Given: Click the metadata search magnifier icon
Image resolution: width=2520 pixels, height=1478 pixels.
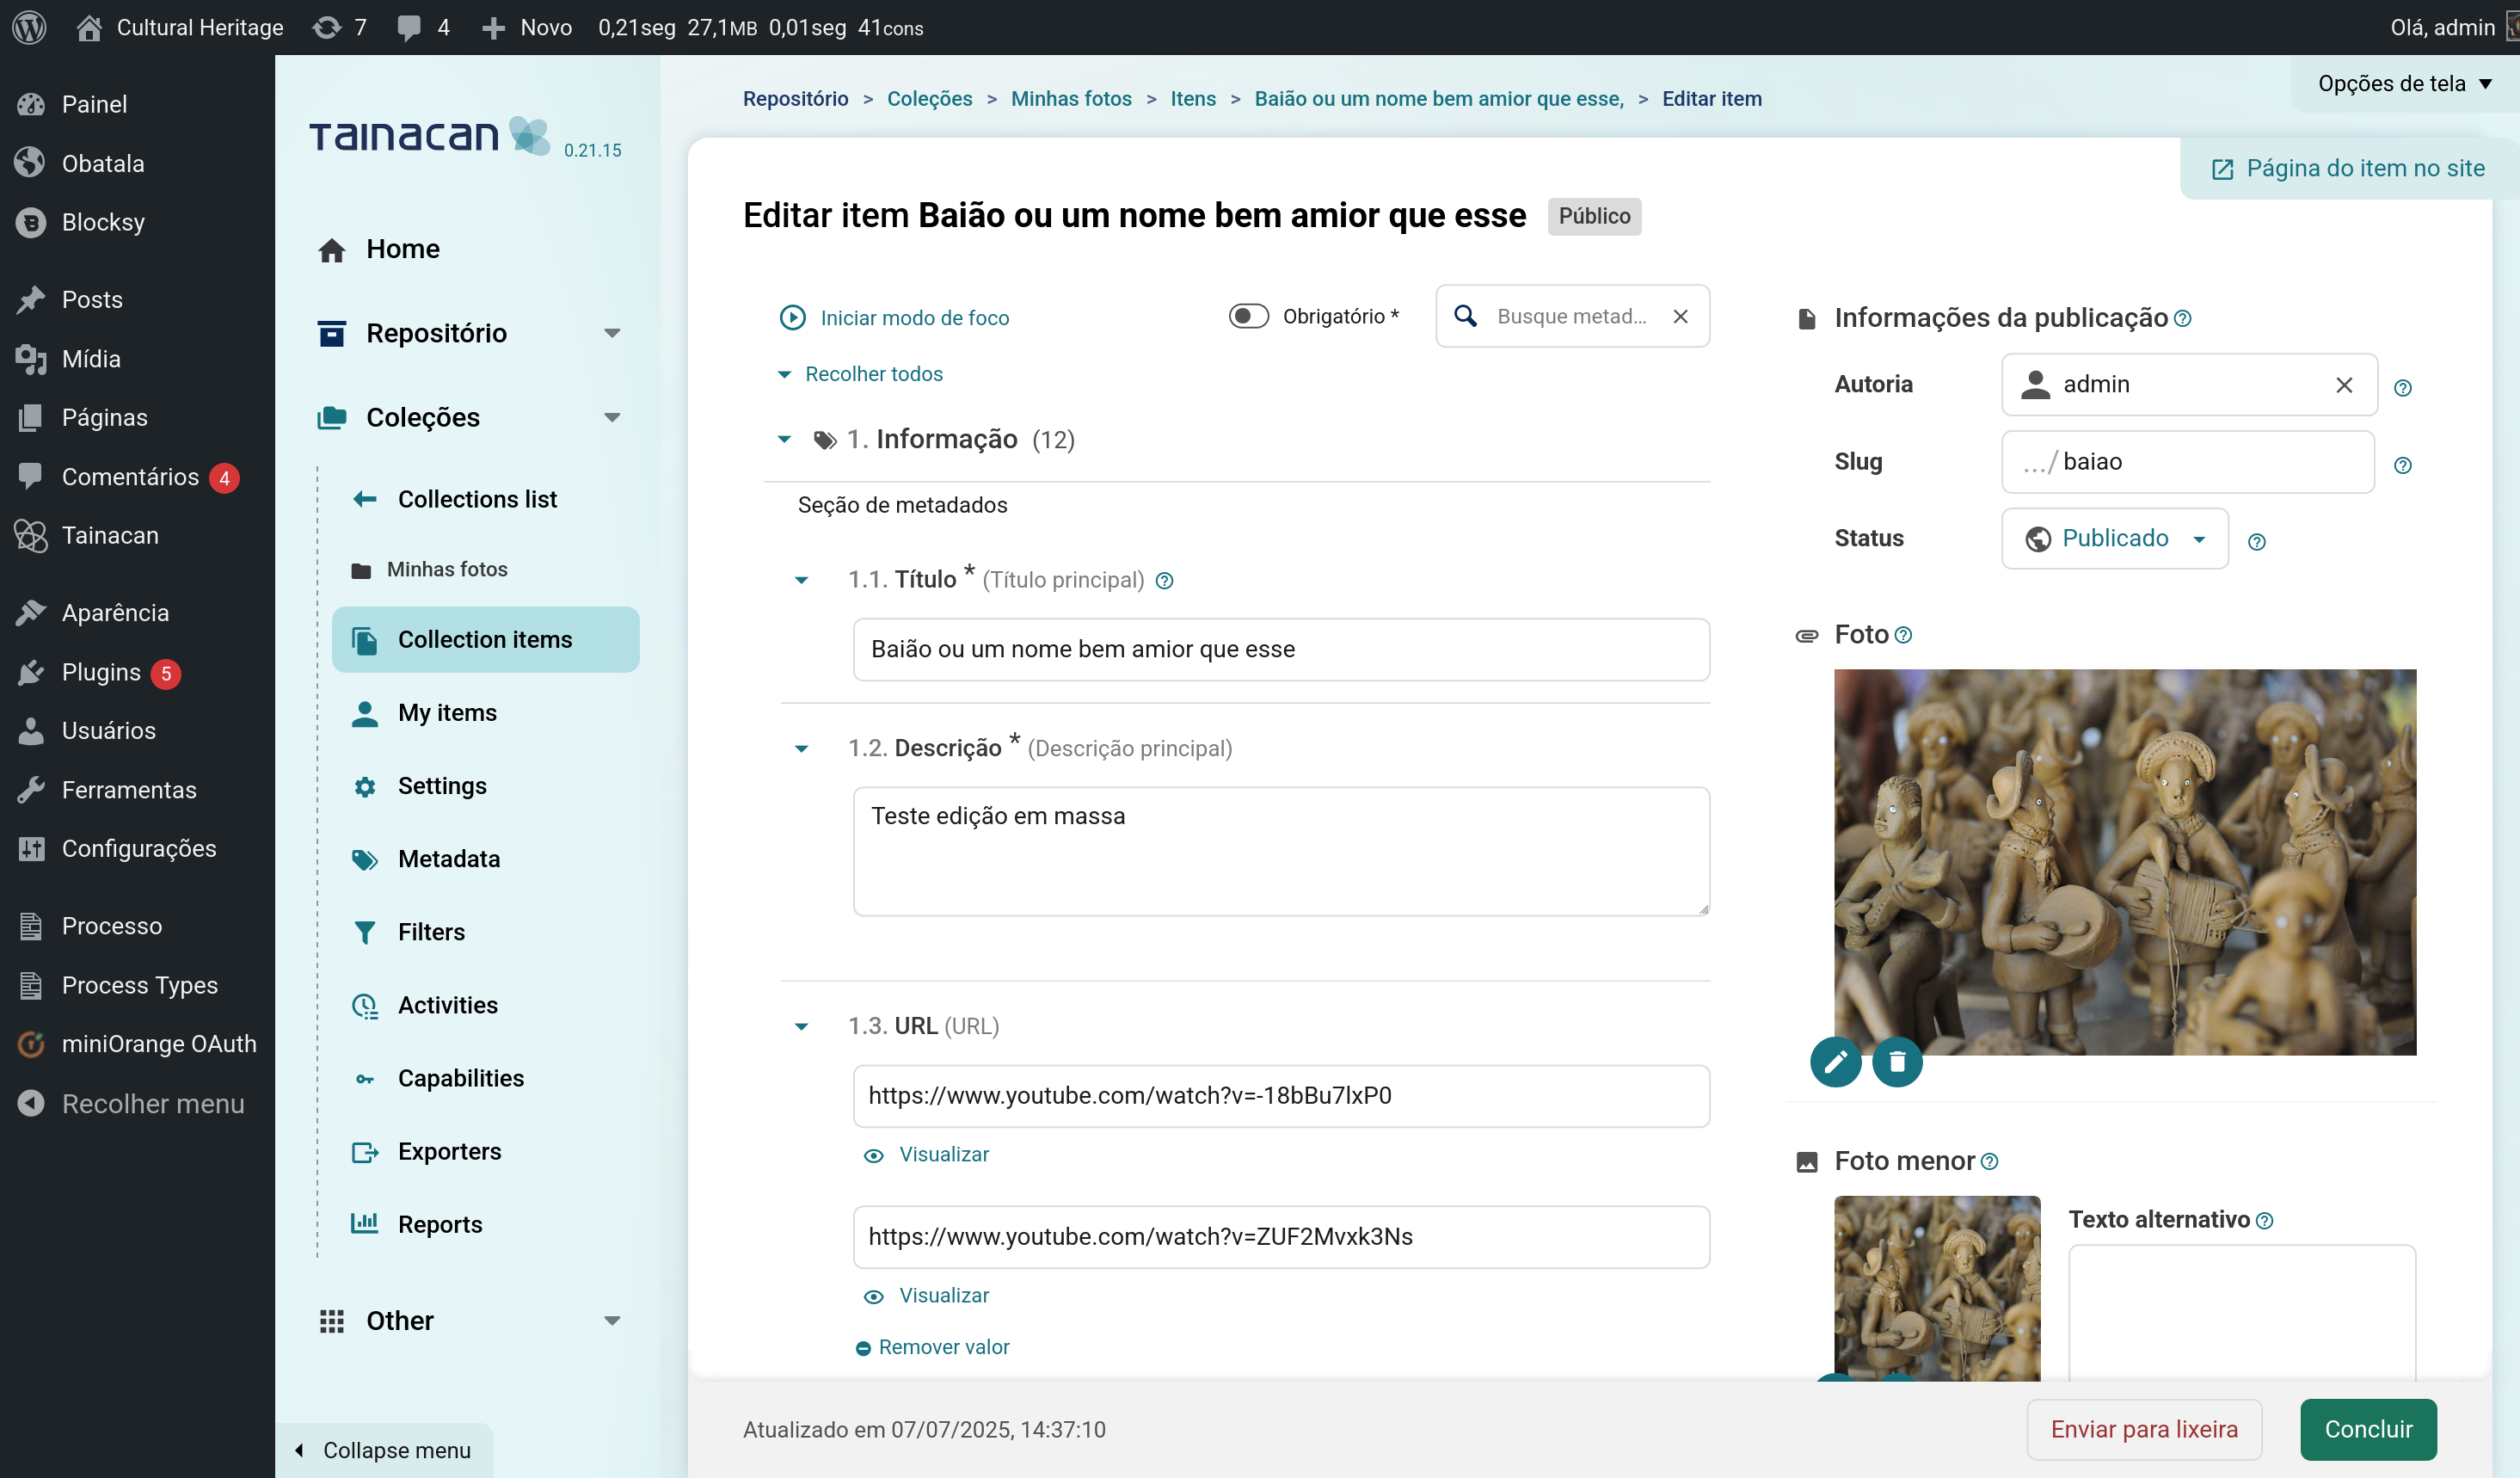Looking at the screenshot, I should [x=1465, y=316].
